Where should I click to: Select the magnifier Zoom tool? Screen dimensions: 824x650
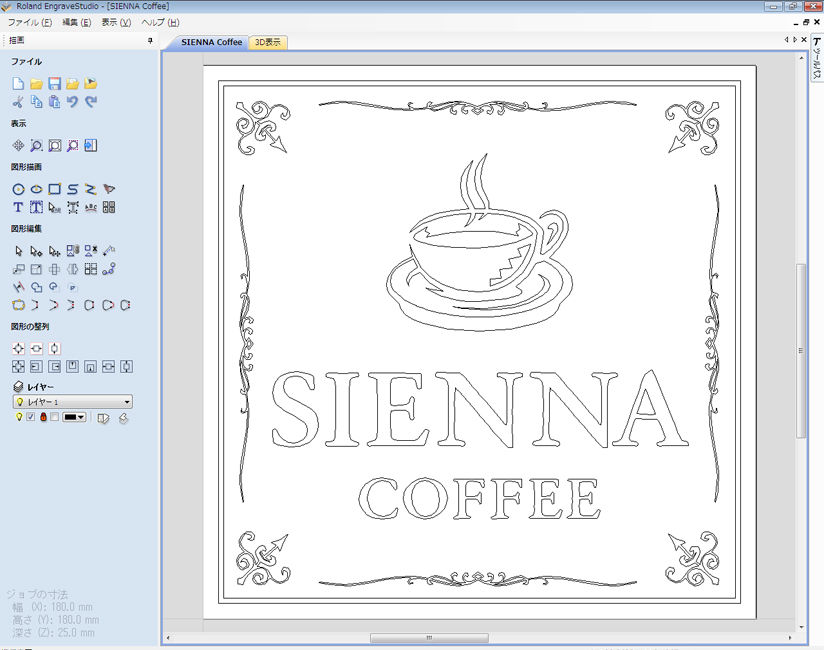tap(36, 146)
